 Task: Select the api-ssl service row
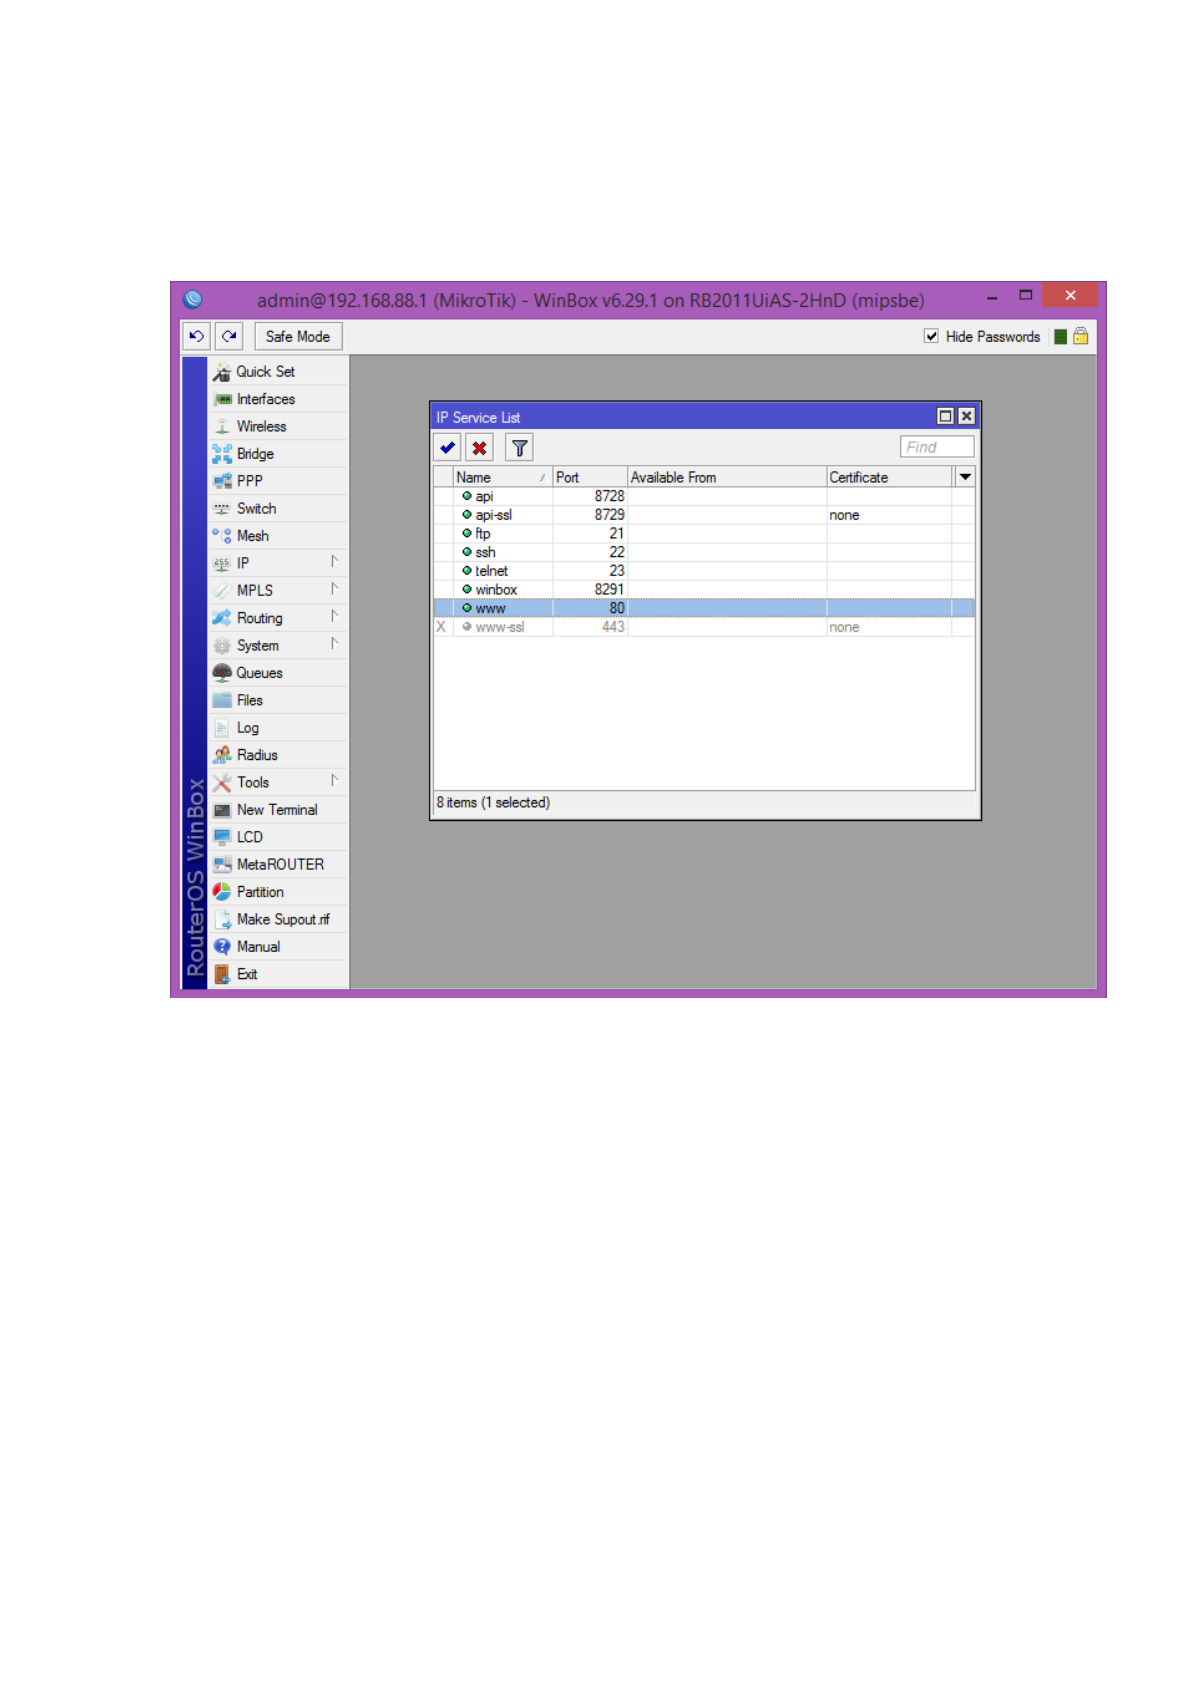[x=704, y=515]
